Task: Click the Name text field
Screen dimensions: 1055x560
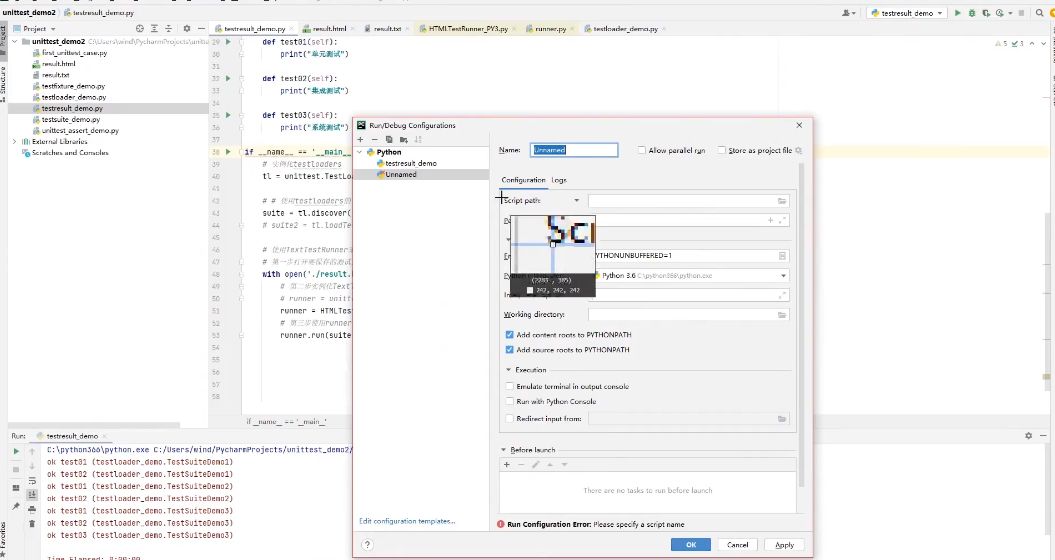Action: [x=574, y=150]
